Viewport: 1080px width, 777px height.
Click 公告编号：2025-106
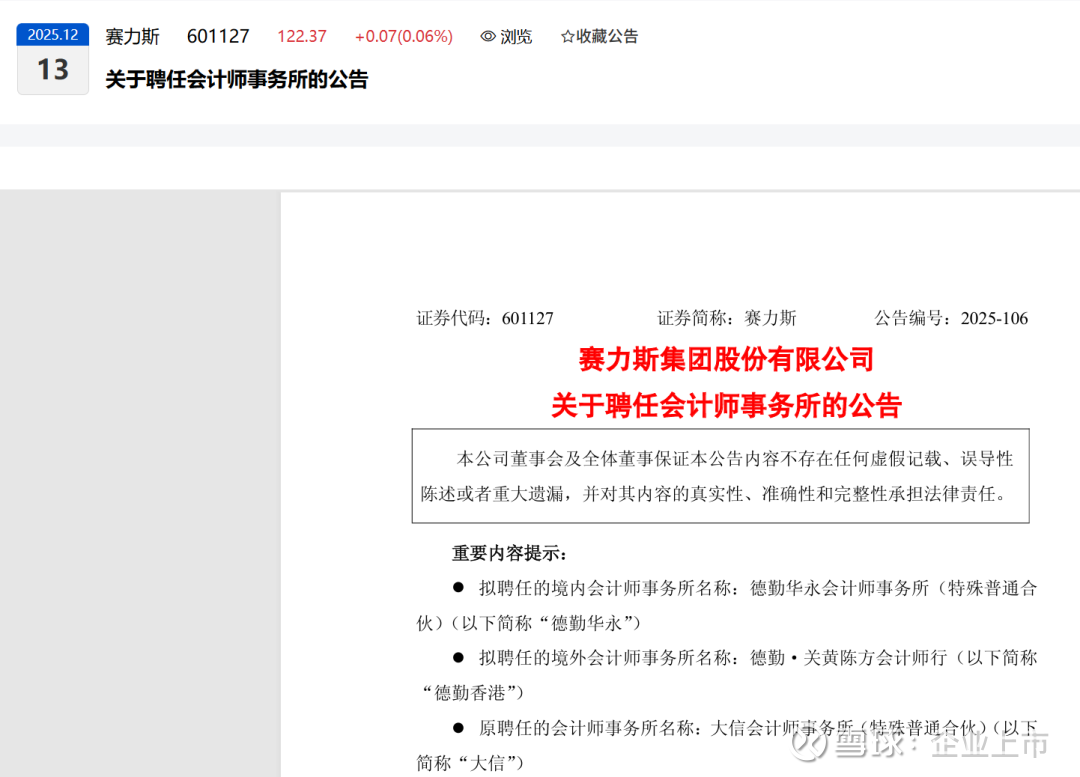tap(951, 318)
